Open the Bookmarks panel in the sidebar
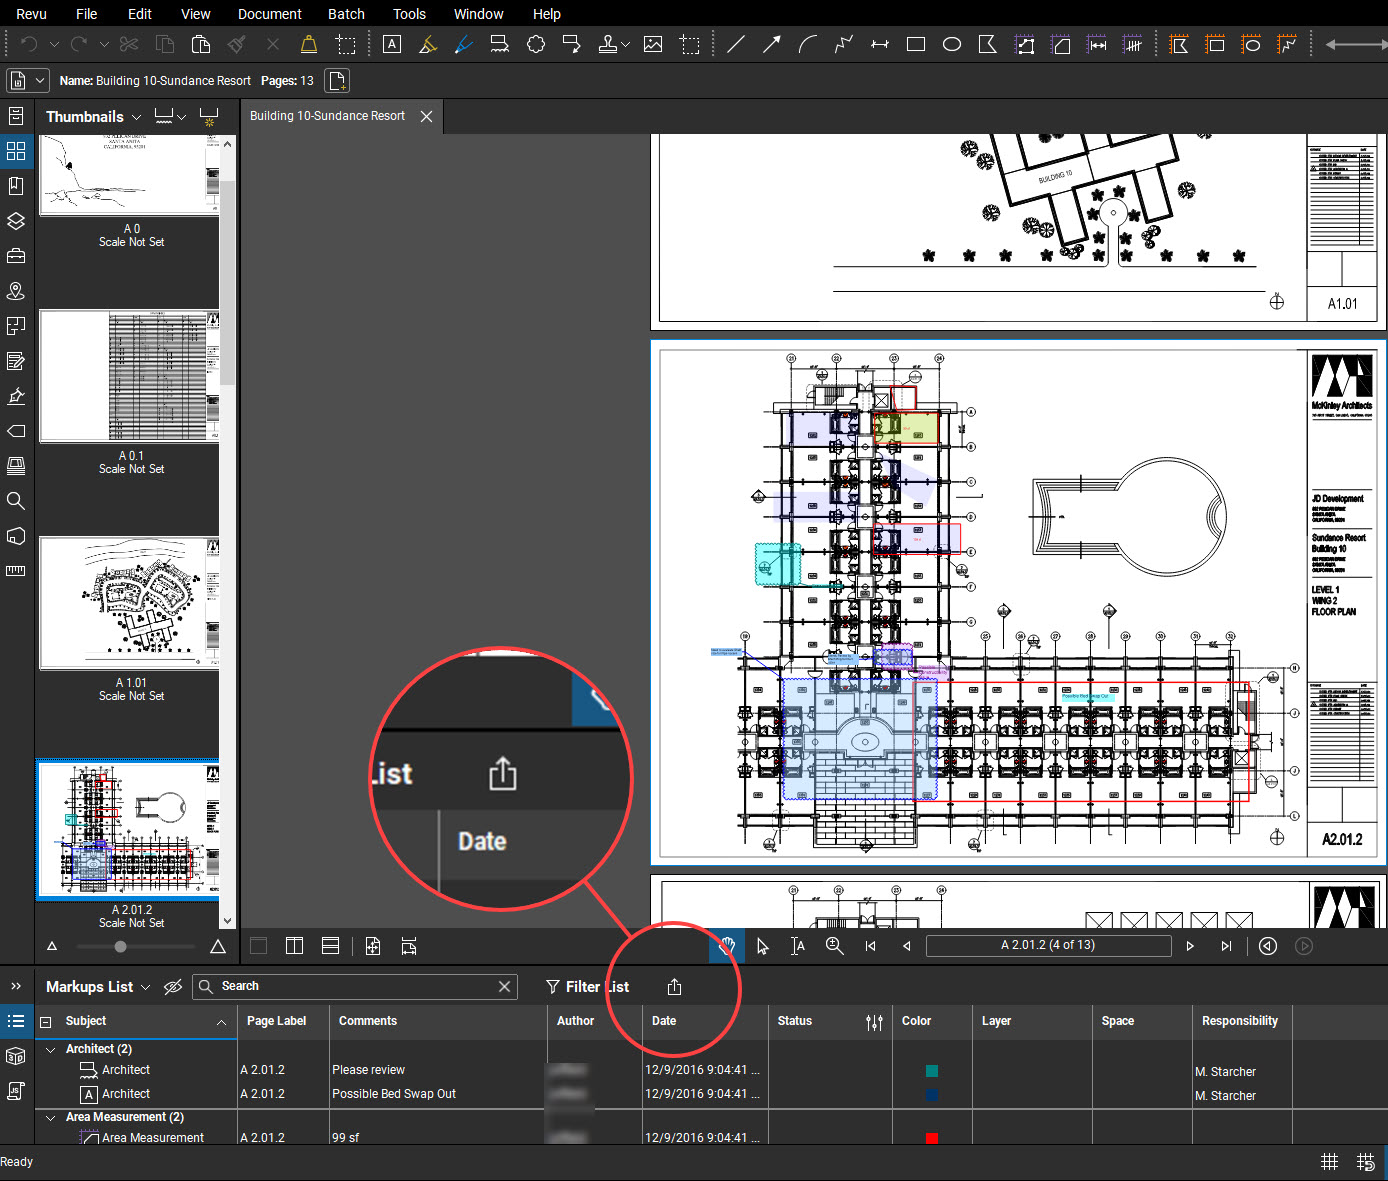Screen dimensions: 1388x1181 pos(16,186)
